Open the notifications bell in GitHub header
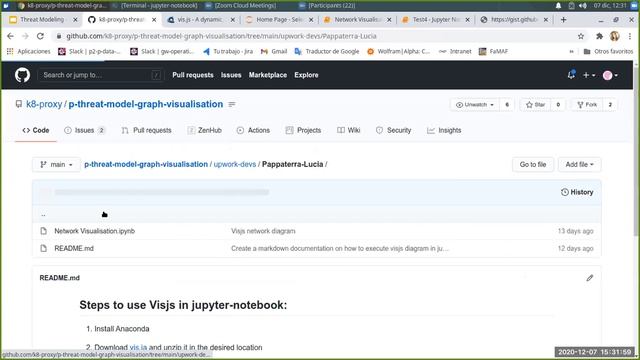This screenshot has height=360, width=640. pyautogui.click(x=571, y=75)
